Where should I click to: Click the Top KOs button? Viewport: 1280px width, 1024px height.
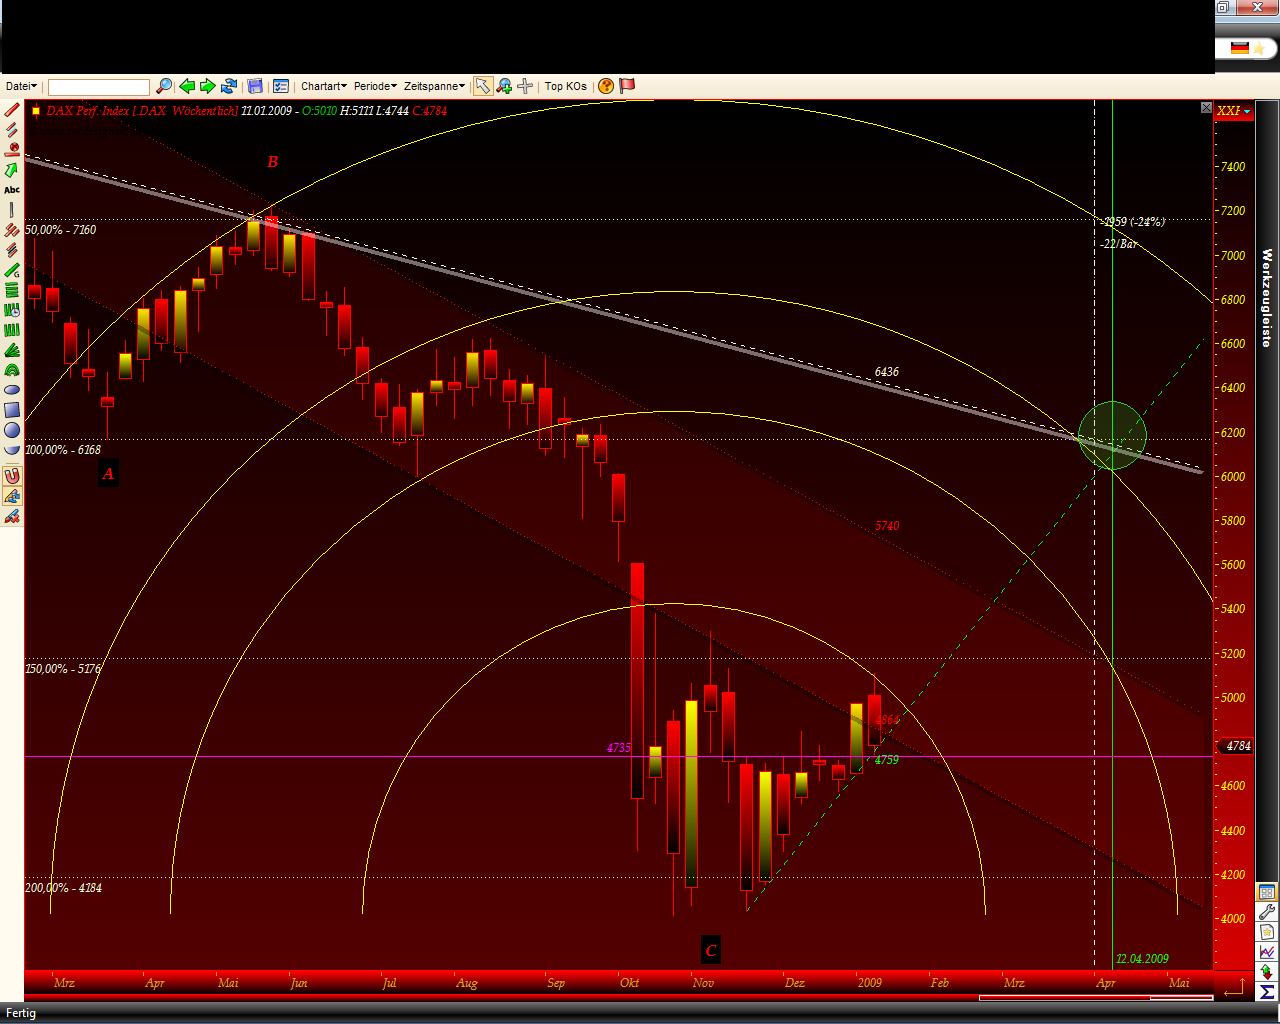click(x=566, y=86)
